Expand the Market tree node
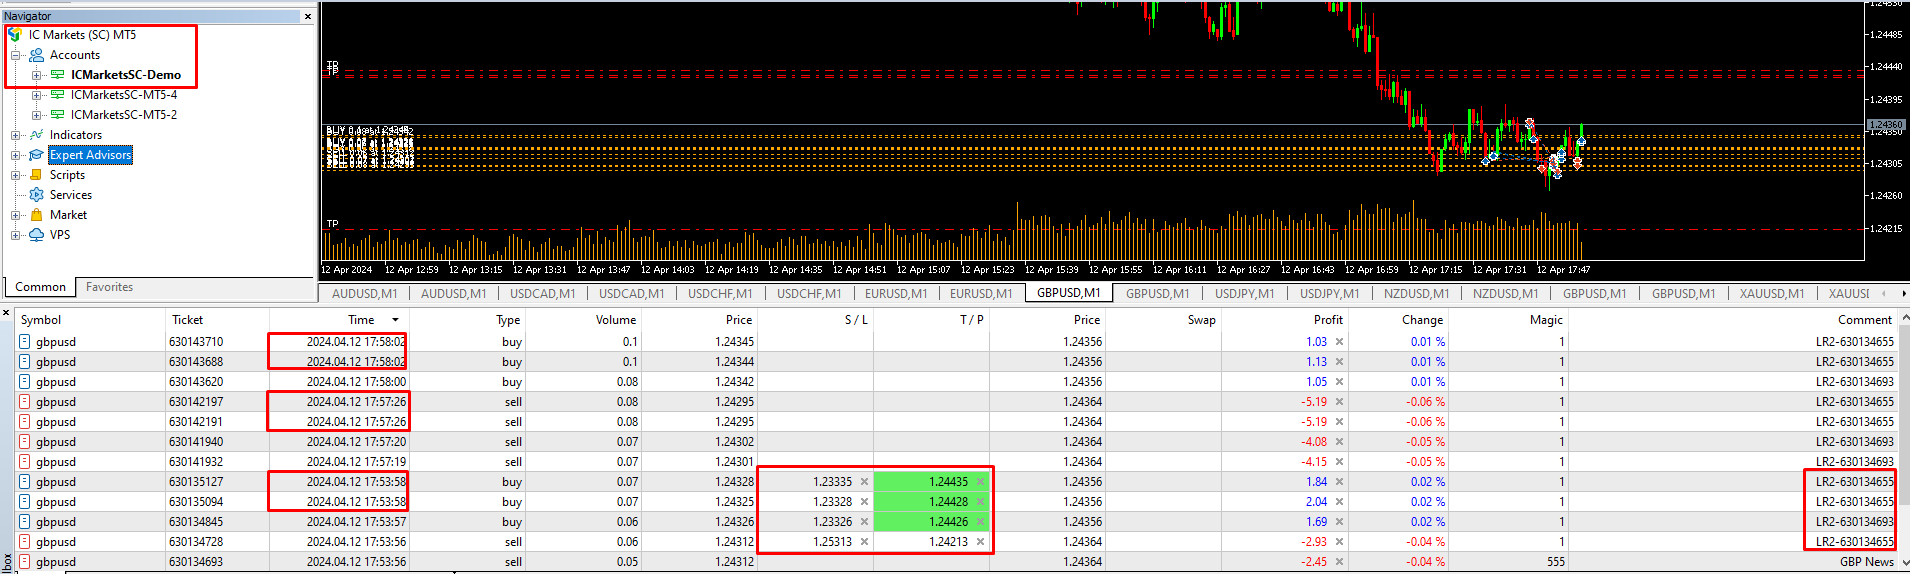Viewport: 1910px width, 574px height. coord(15,215)
